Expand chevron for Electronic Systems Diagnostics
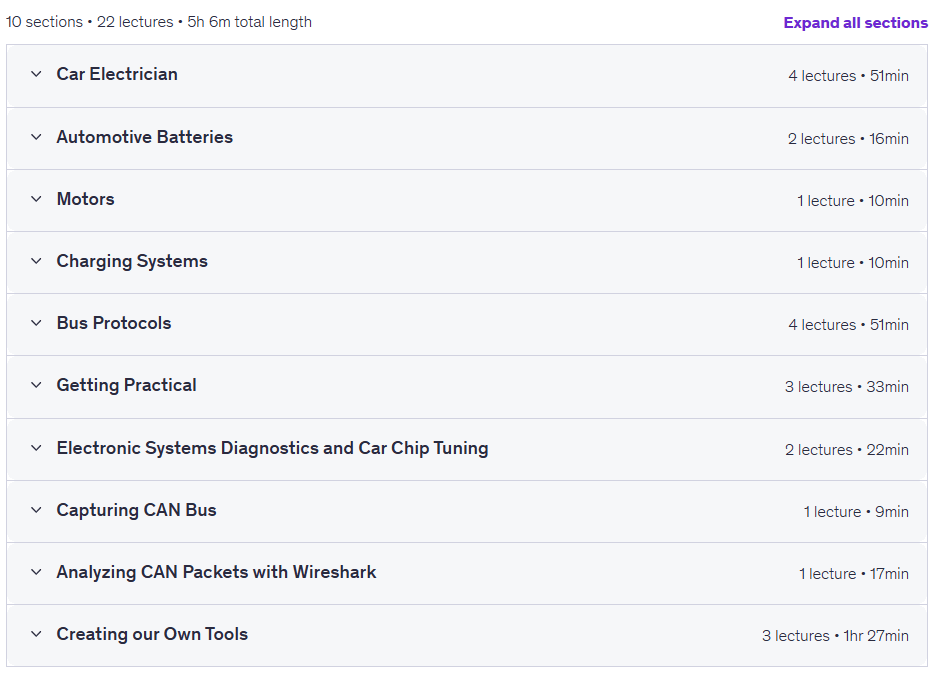Screen dimensions: 934x674 click(36, 448)
